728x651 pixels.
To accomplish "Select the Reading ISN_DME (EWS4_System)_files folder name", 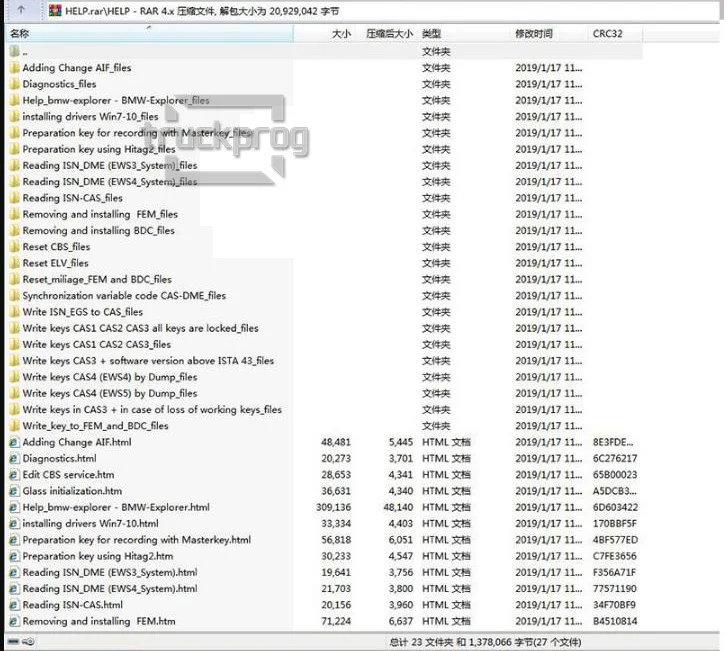I will 110,182.
